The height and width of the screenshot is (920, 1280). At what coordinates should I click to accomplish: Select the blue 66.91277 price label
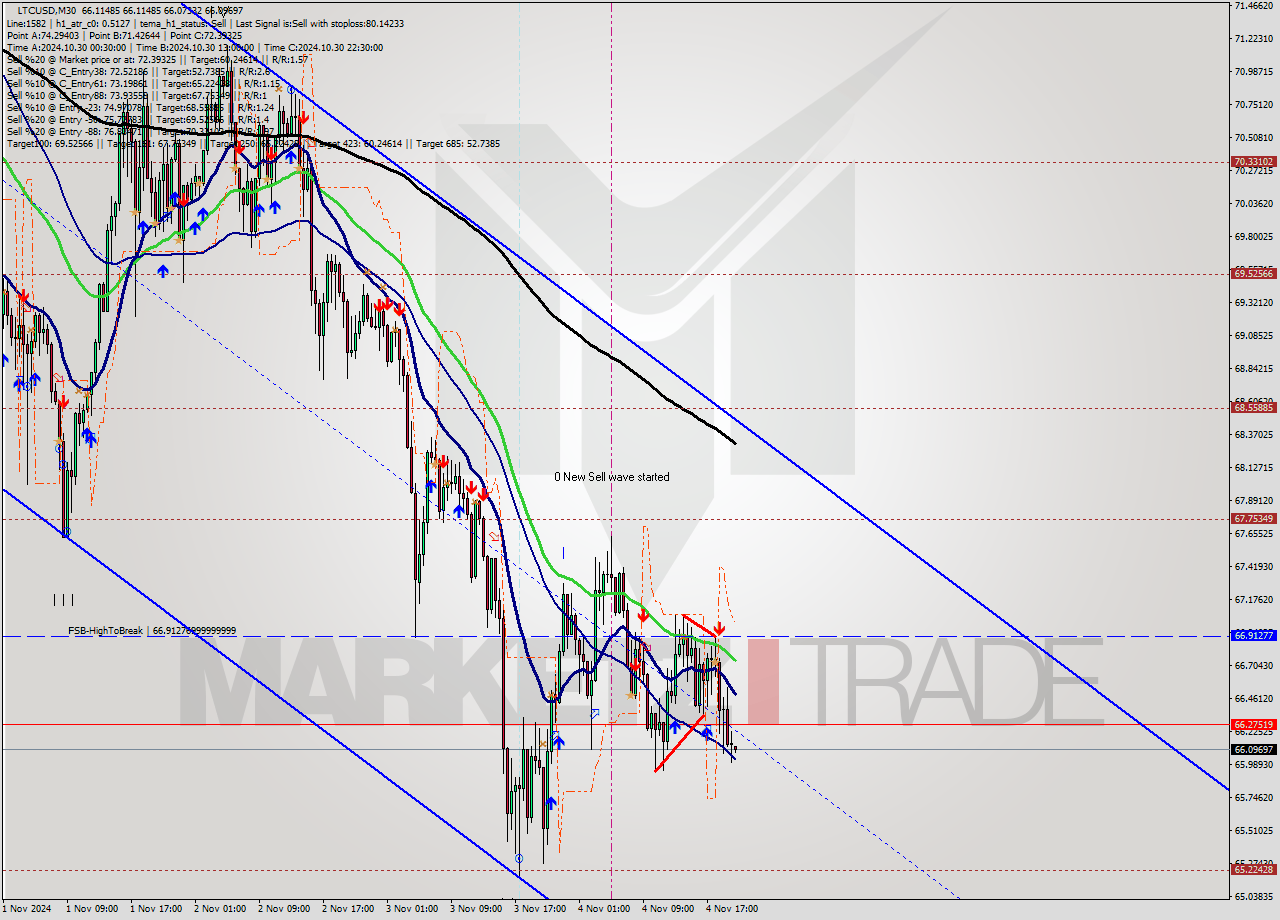click(1253, 635)
